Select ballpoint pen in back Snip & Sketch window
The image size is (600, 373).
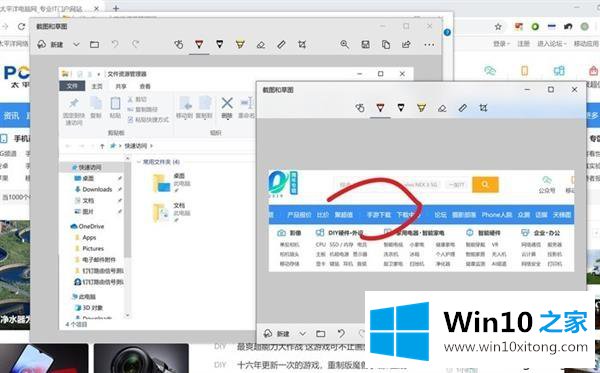click(x=199, y=44)
